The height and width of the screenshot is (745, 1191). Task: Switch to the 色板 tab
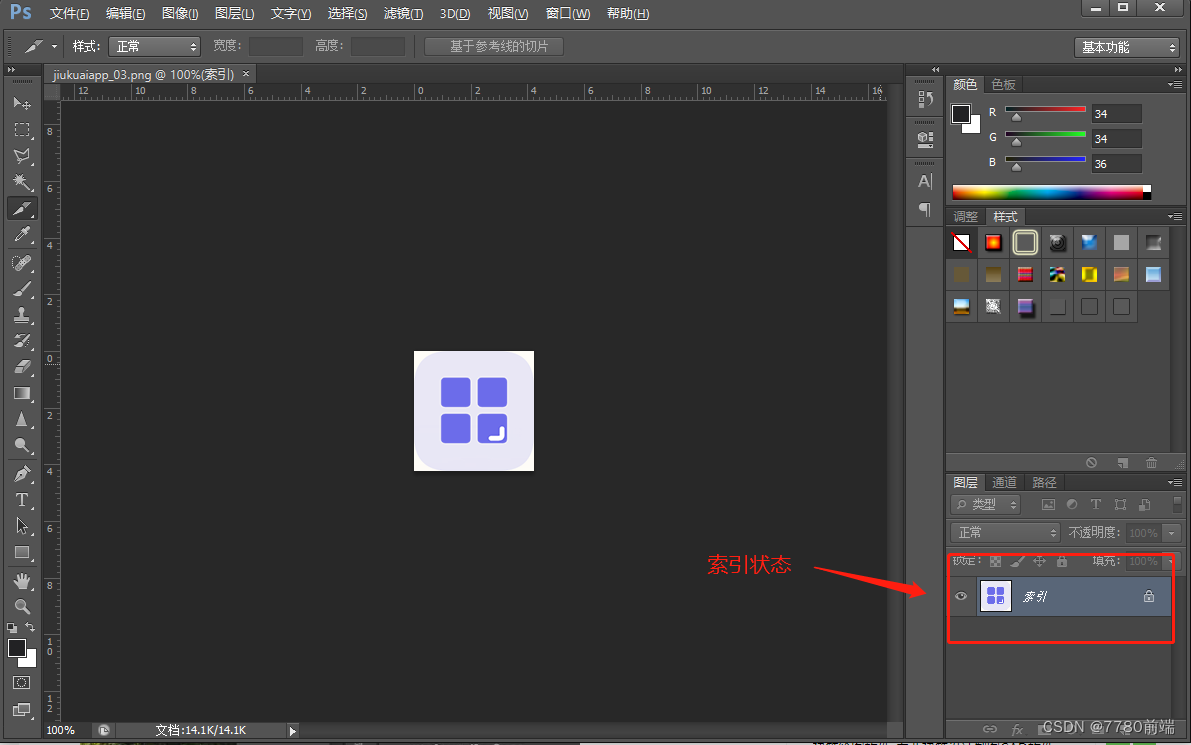[x=1003, y=84]
